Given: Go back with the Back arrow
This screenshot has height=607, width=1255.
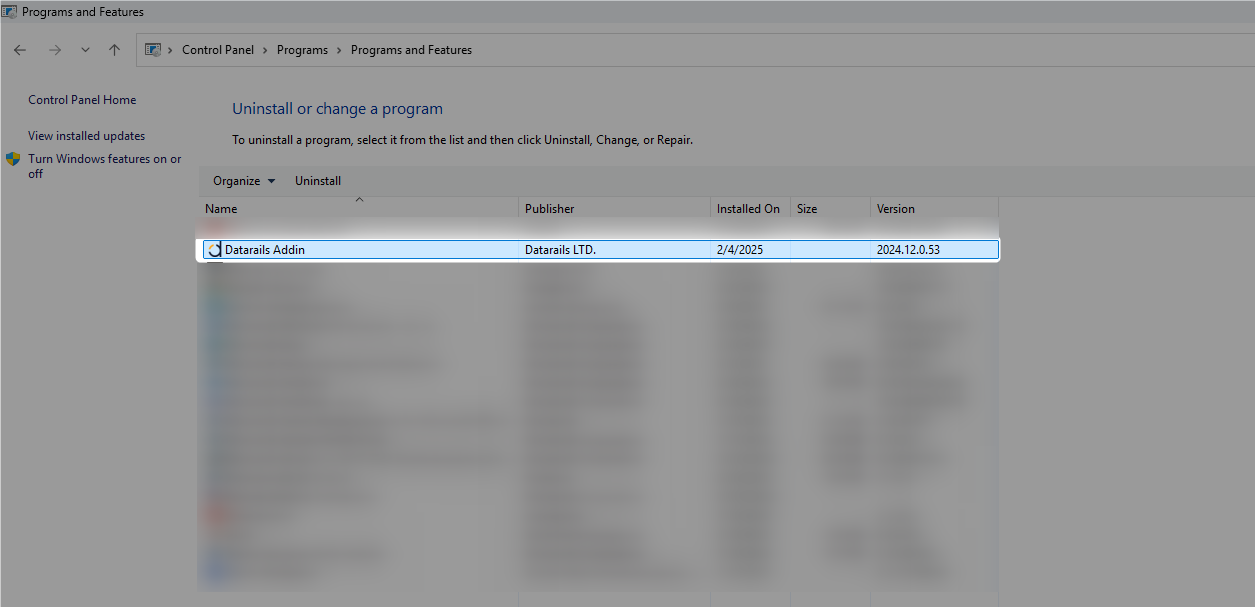Looking at the screenshot, I should pos(20,50).
